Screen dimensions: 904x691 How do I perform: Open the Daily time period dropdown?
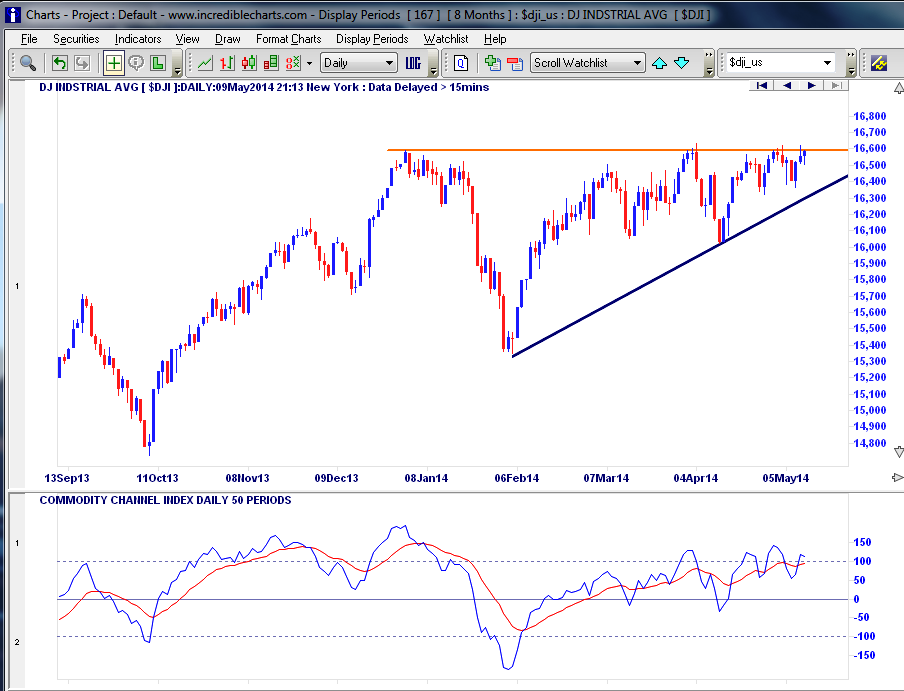[359, 63]
